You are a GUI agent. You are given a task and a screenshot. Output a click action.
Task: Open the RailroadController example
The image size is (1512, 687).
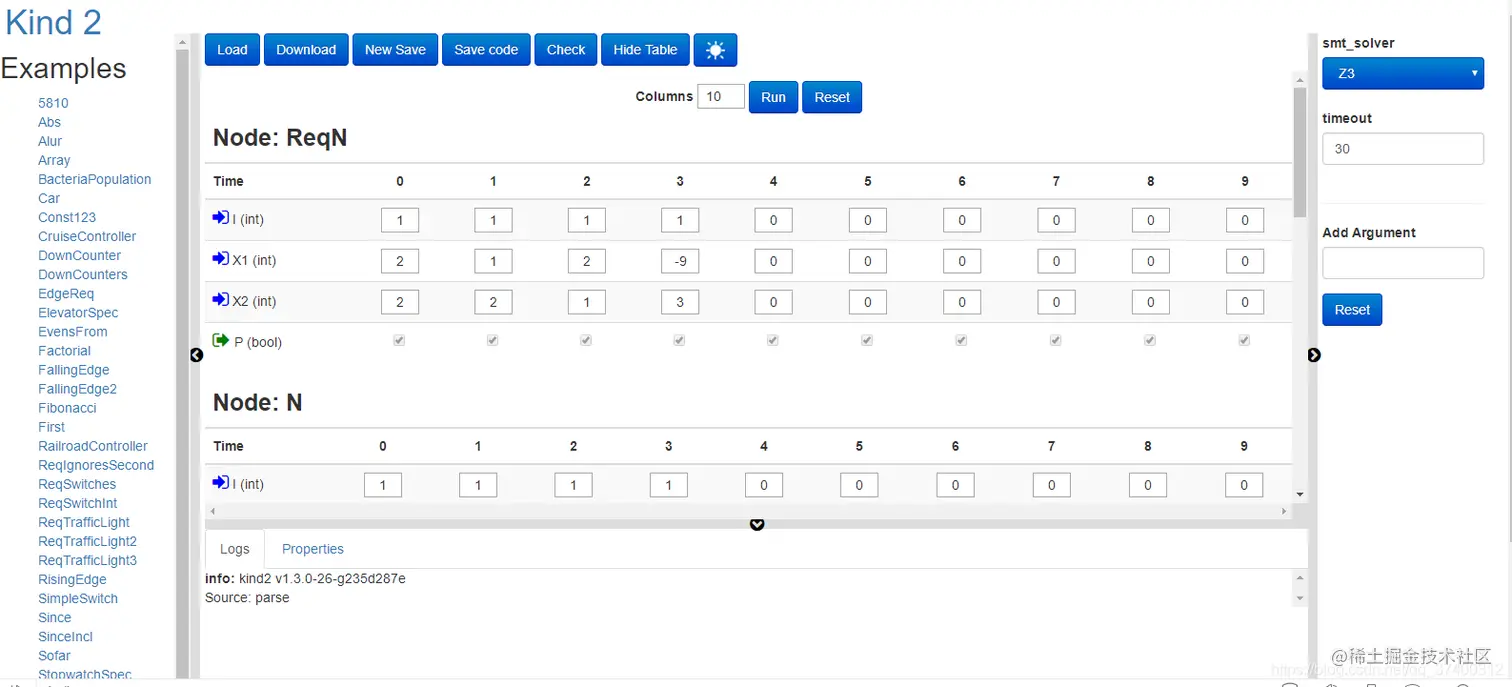93,446
